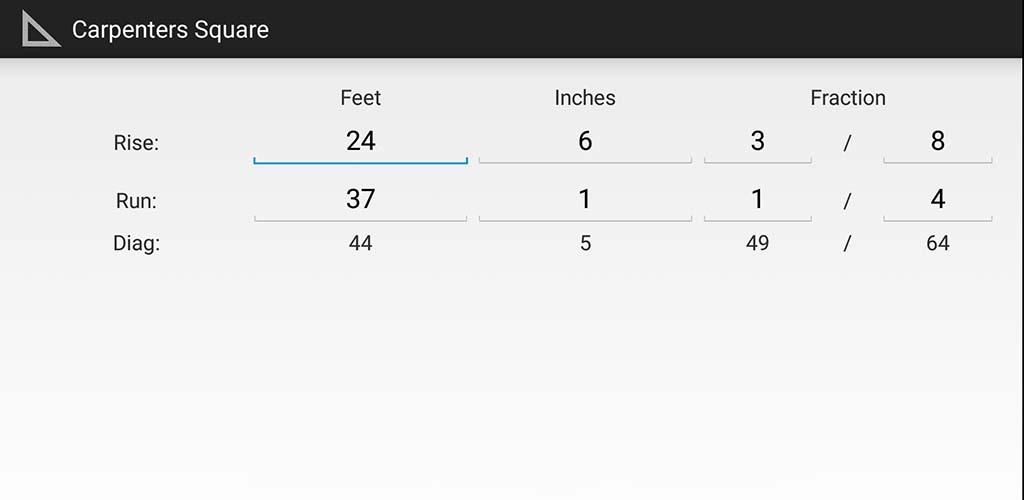This screenshot has height=500, width=1024.
Task: Click the Fraction column header
Action: tap(848, 98)
